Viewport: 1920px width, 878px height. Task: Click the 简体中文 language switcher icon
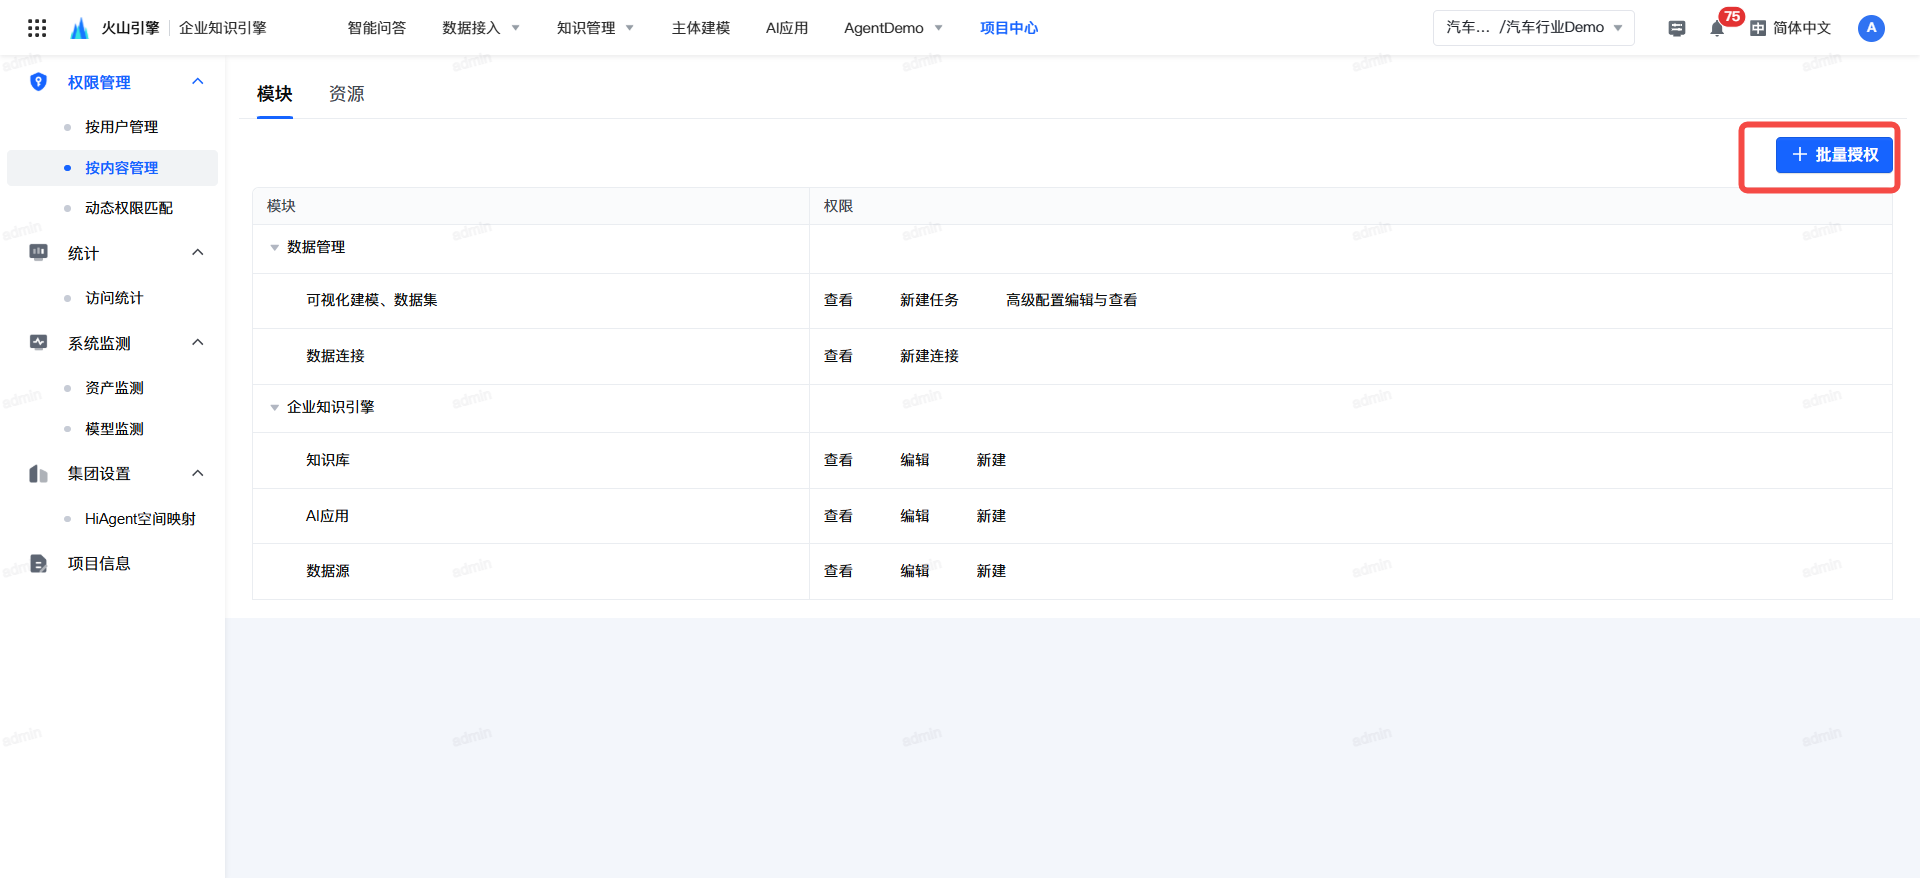[x=1758, y=28]
